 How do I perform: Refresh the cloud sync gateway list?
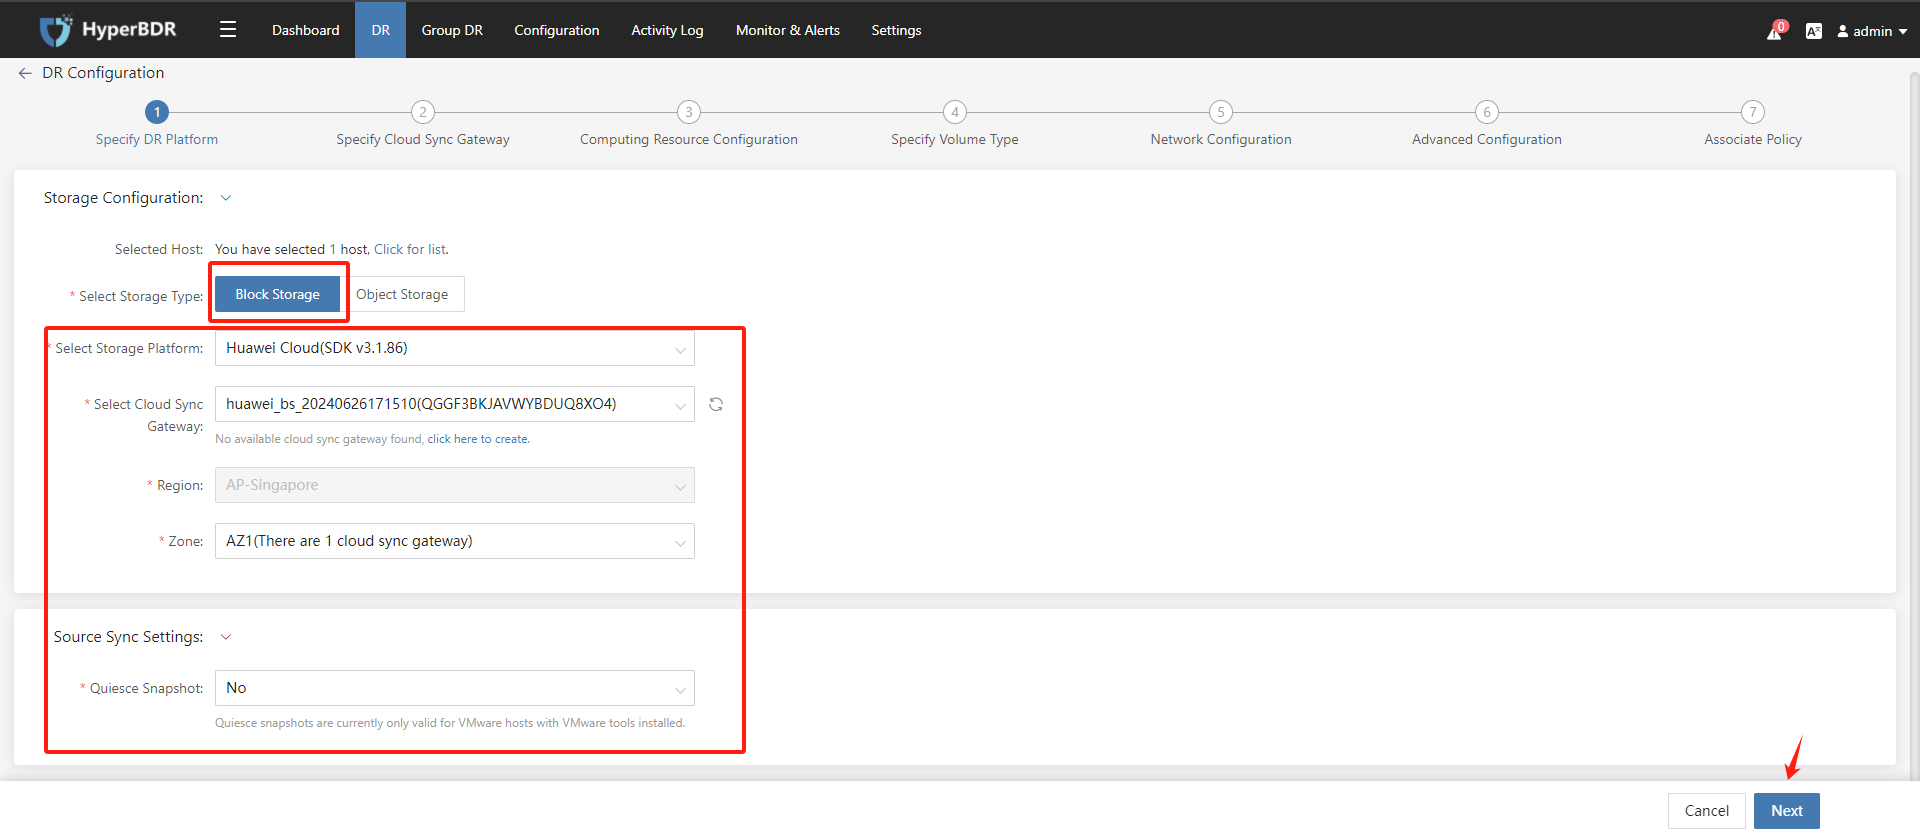click(716, 404)
